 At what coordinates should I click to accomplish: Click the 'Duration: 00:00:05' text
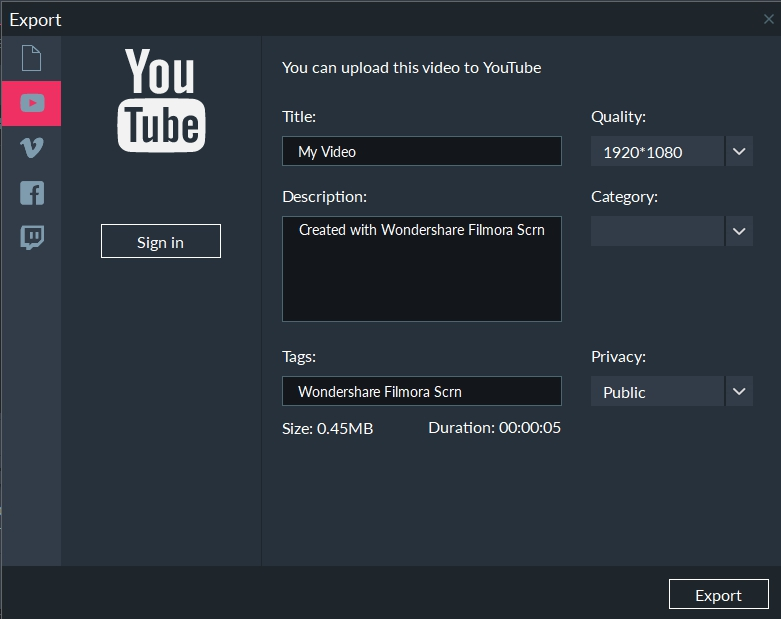(x=495, y=428)
